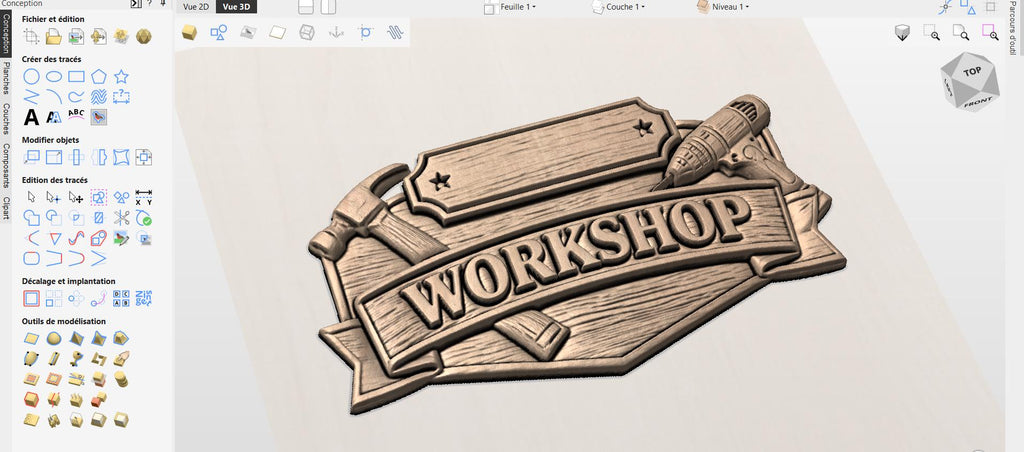
Task: Select the Draw Ellipse tool
Action: 54,76
